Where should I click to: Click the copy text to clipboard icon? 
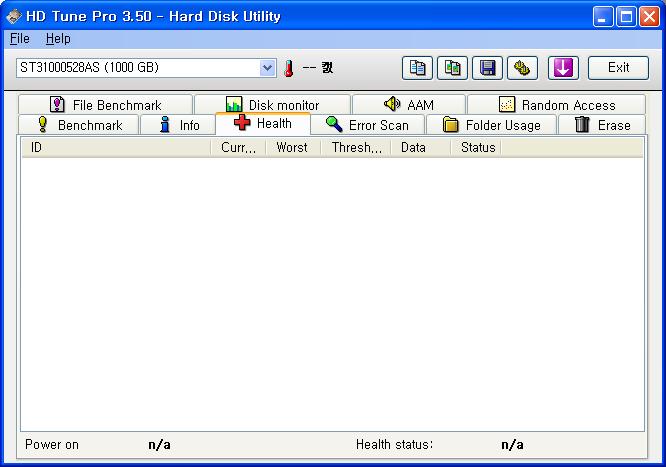pos(419,68)
